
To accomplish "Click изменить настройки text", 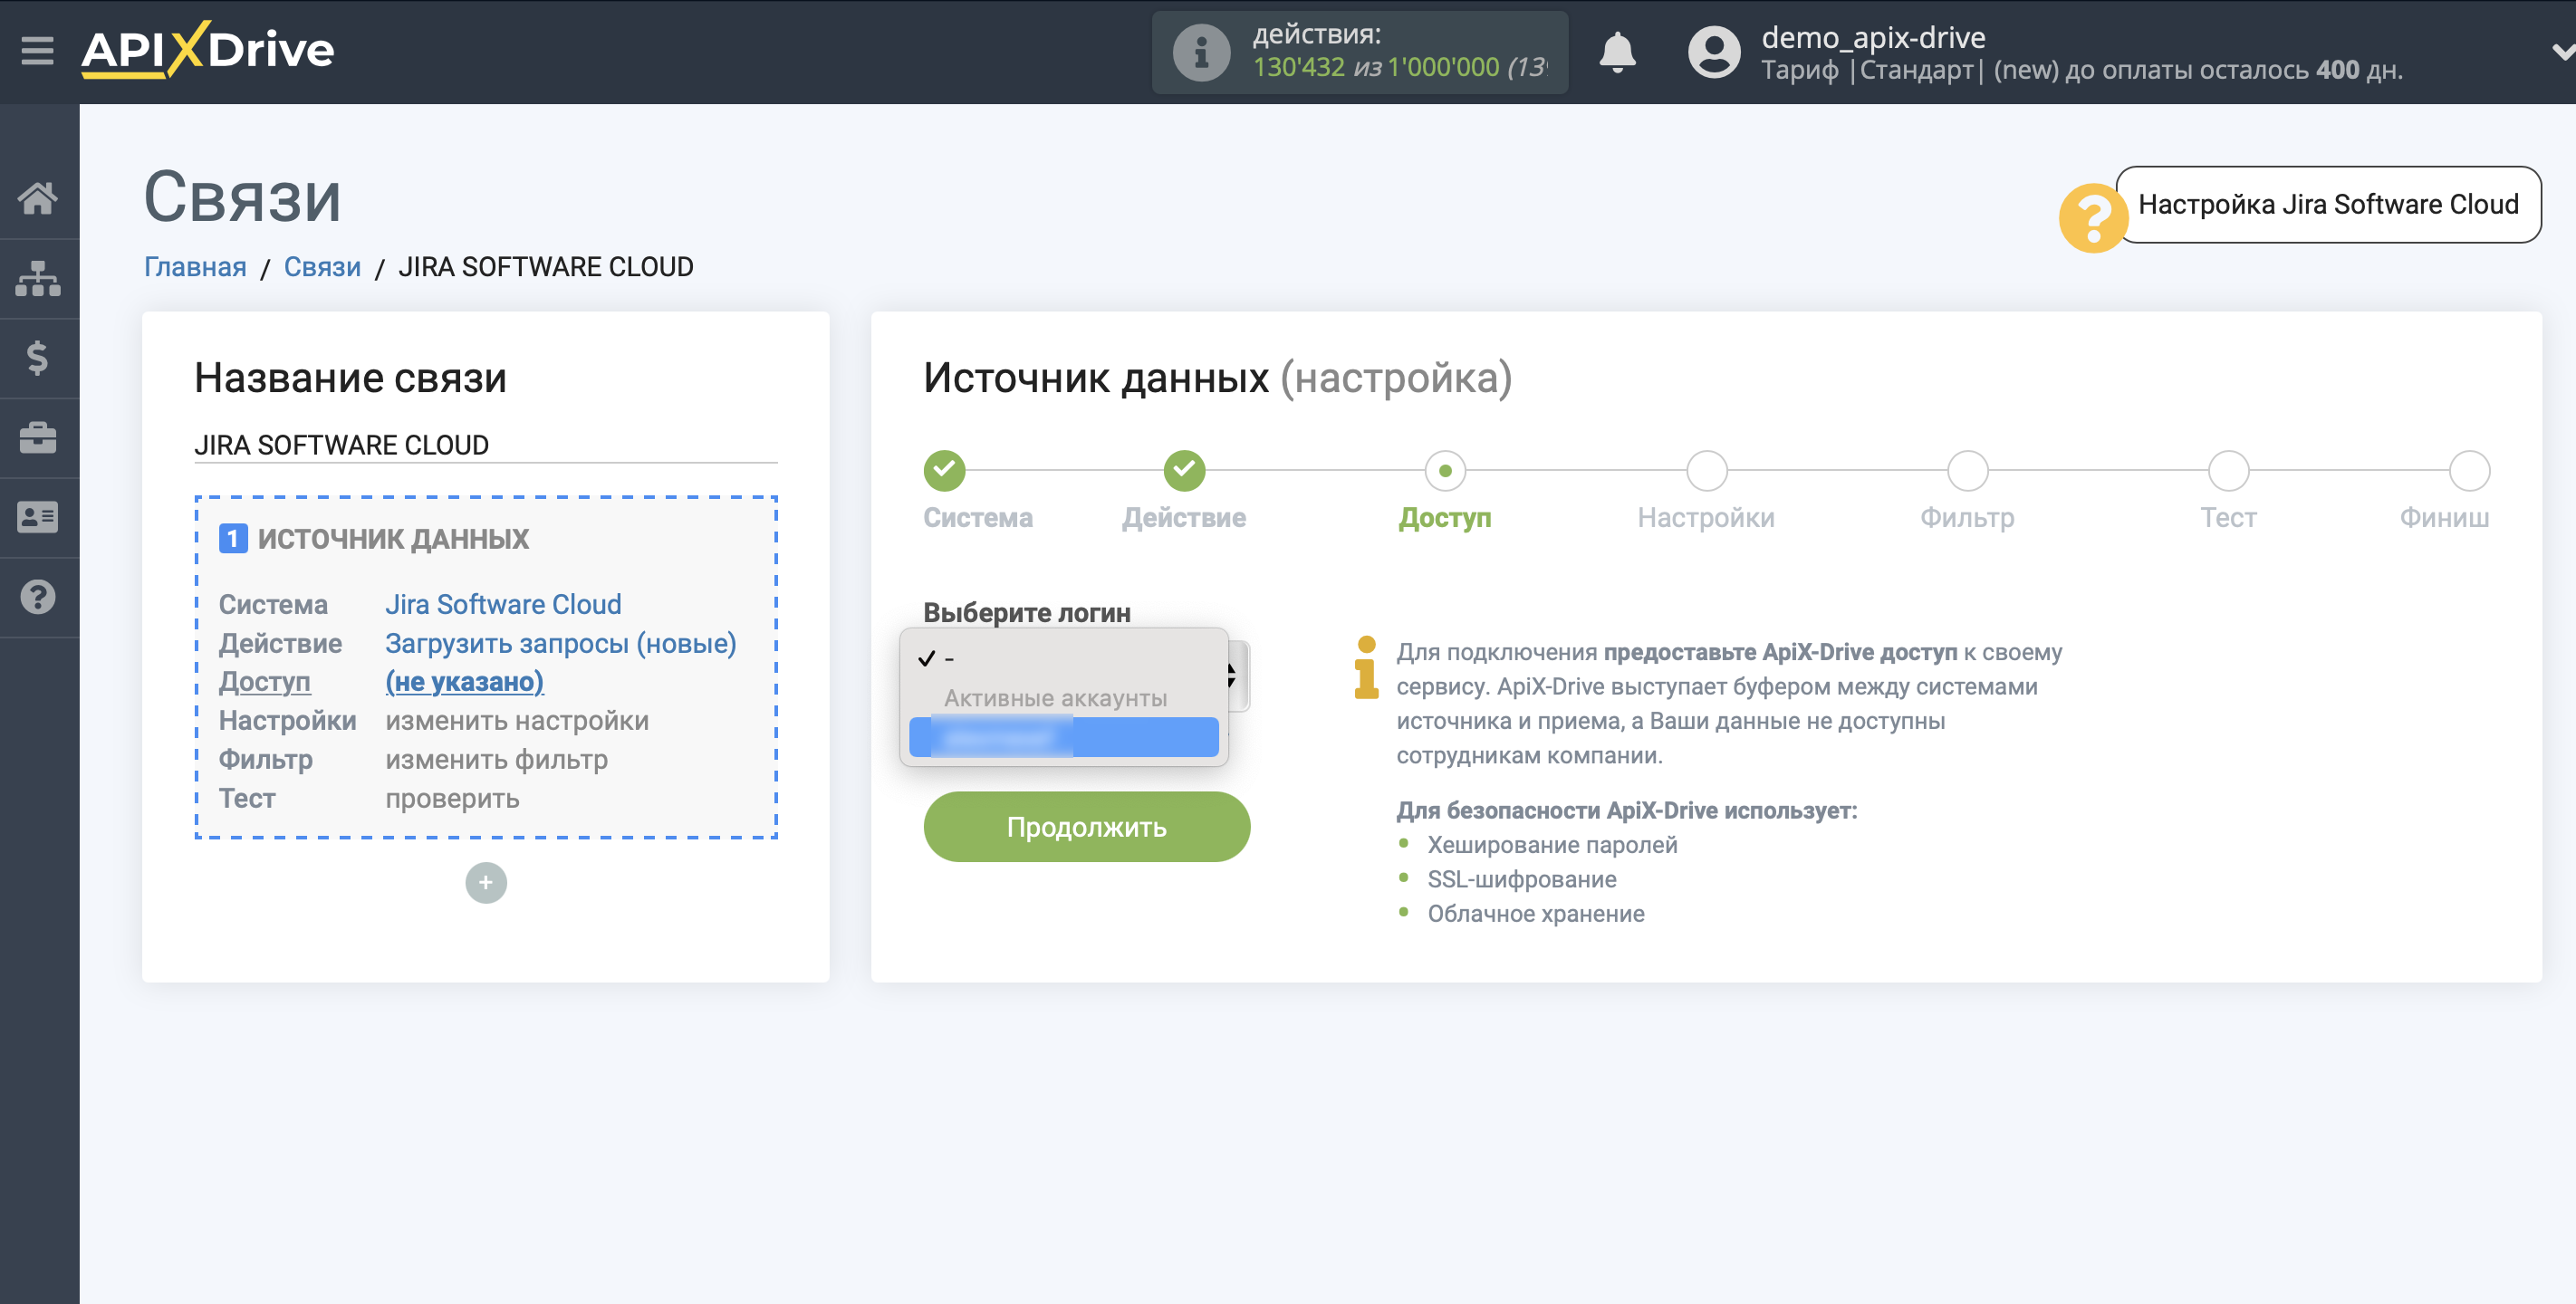I will [x=517, y=721].
